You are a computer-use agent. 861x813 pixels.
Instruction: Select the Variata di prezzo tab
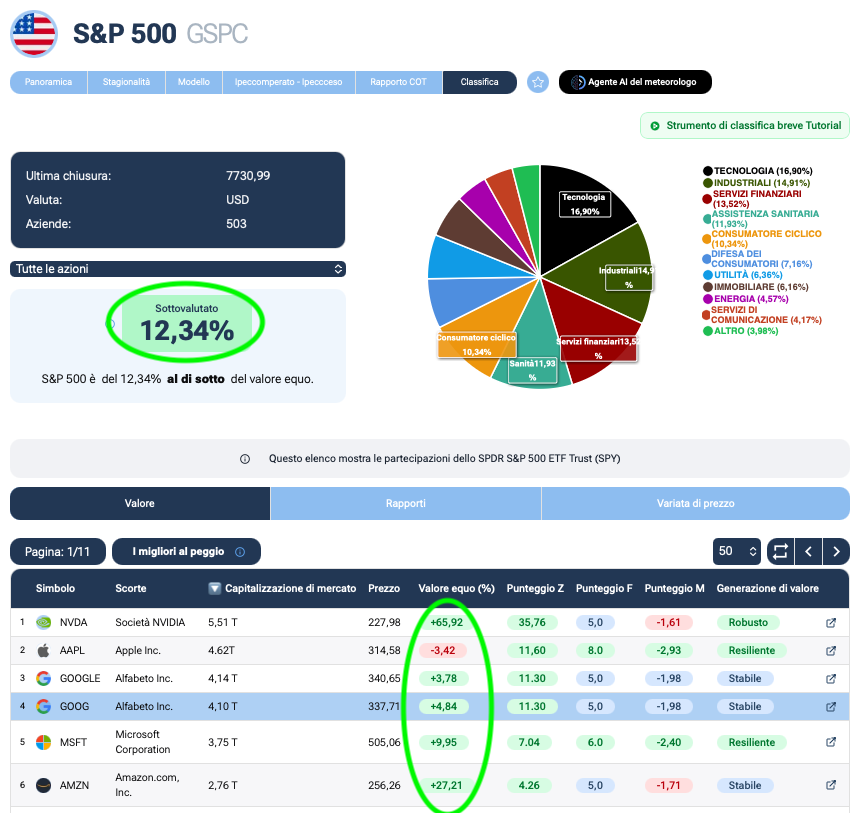click(x=696, y=503)
